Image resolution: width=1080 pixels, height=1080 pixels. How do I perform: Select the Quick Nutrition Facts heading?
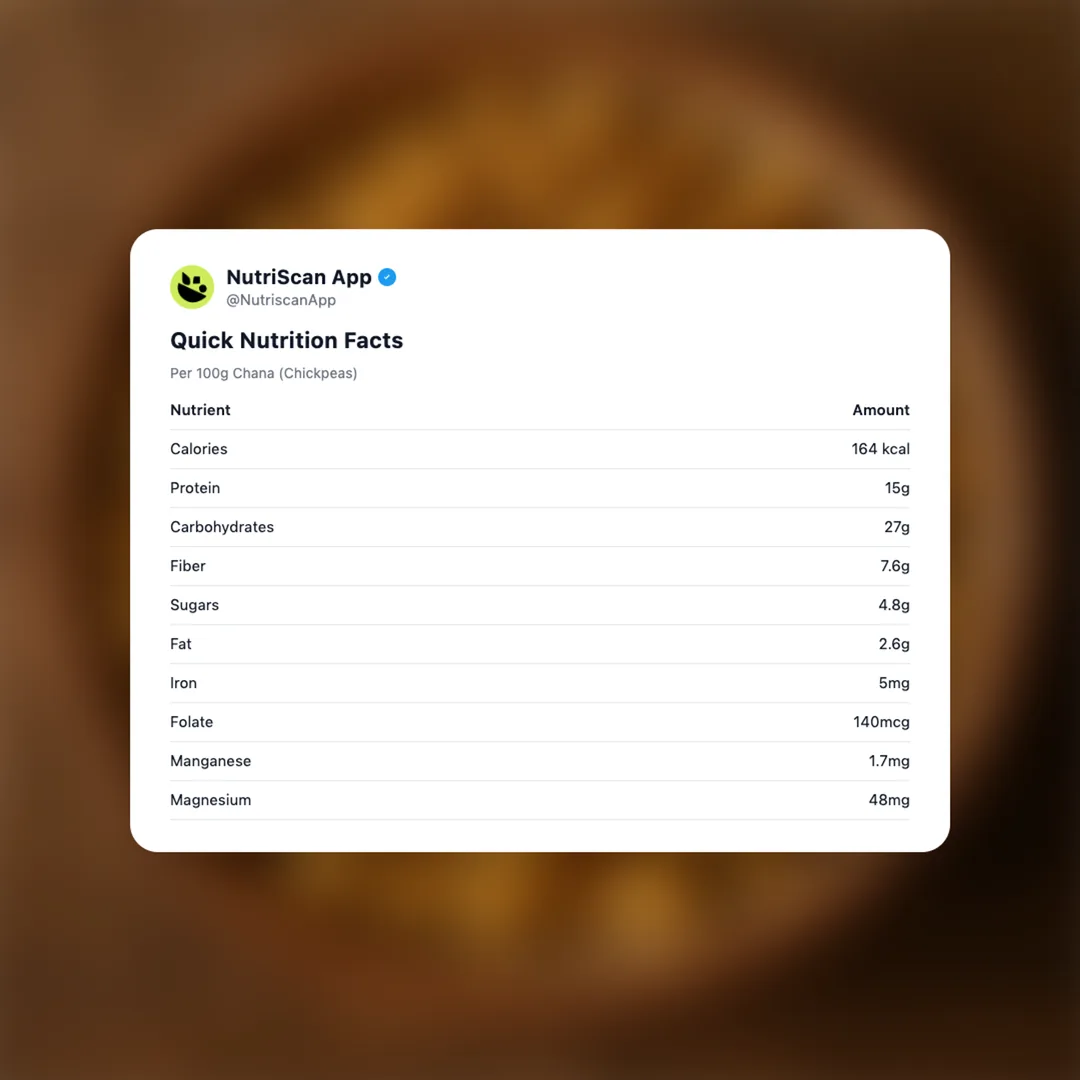[x=286, y=340]
